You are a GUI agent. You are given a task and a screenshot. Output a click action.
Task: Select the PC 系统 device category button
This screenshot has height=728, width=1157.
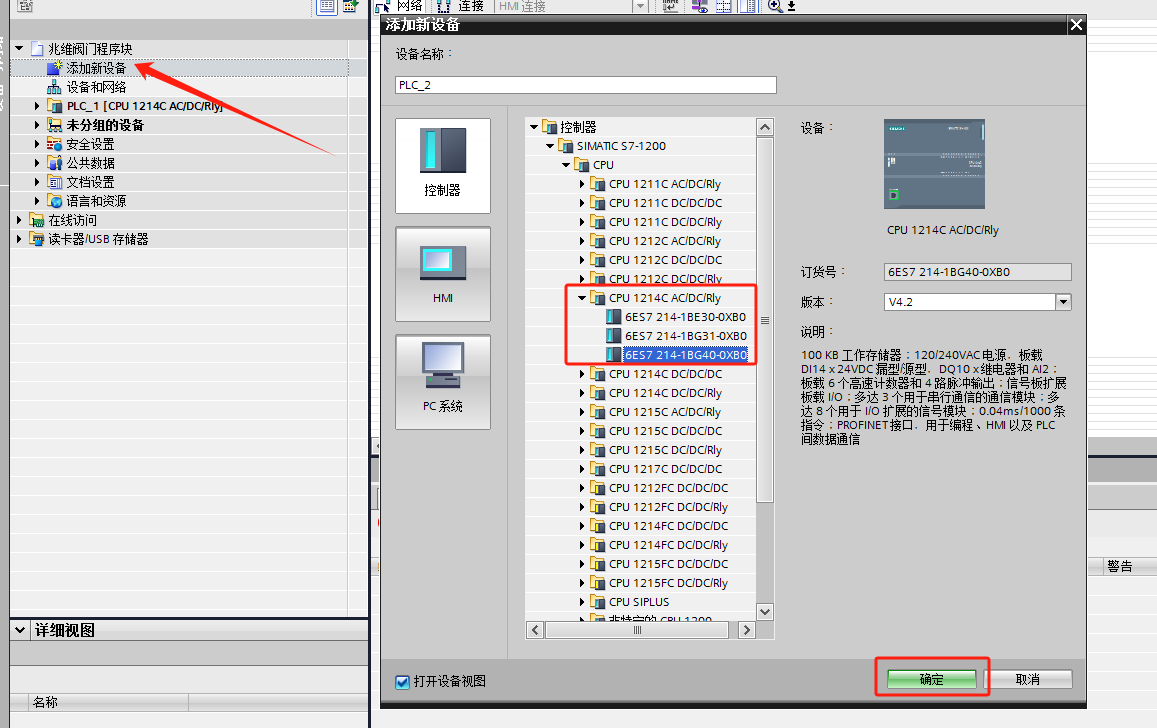coord(443,382)
